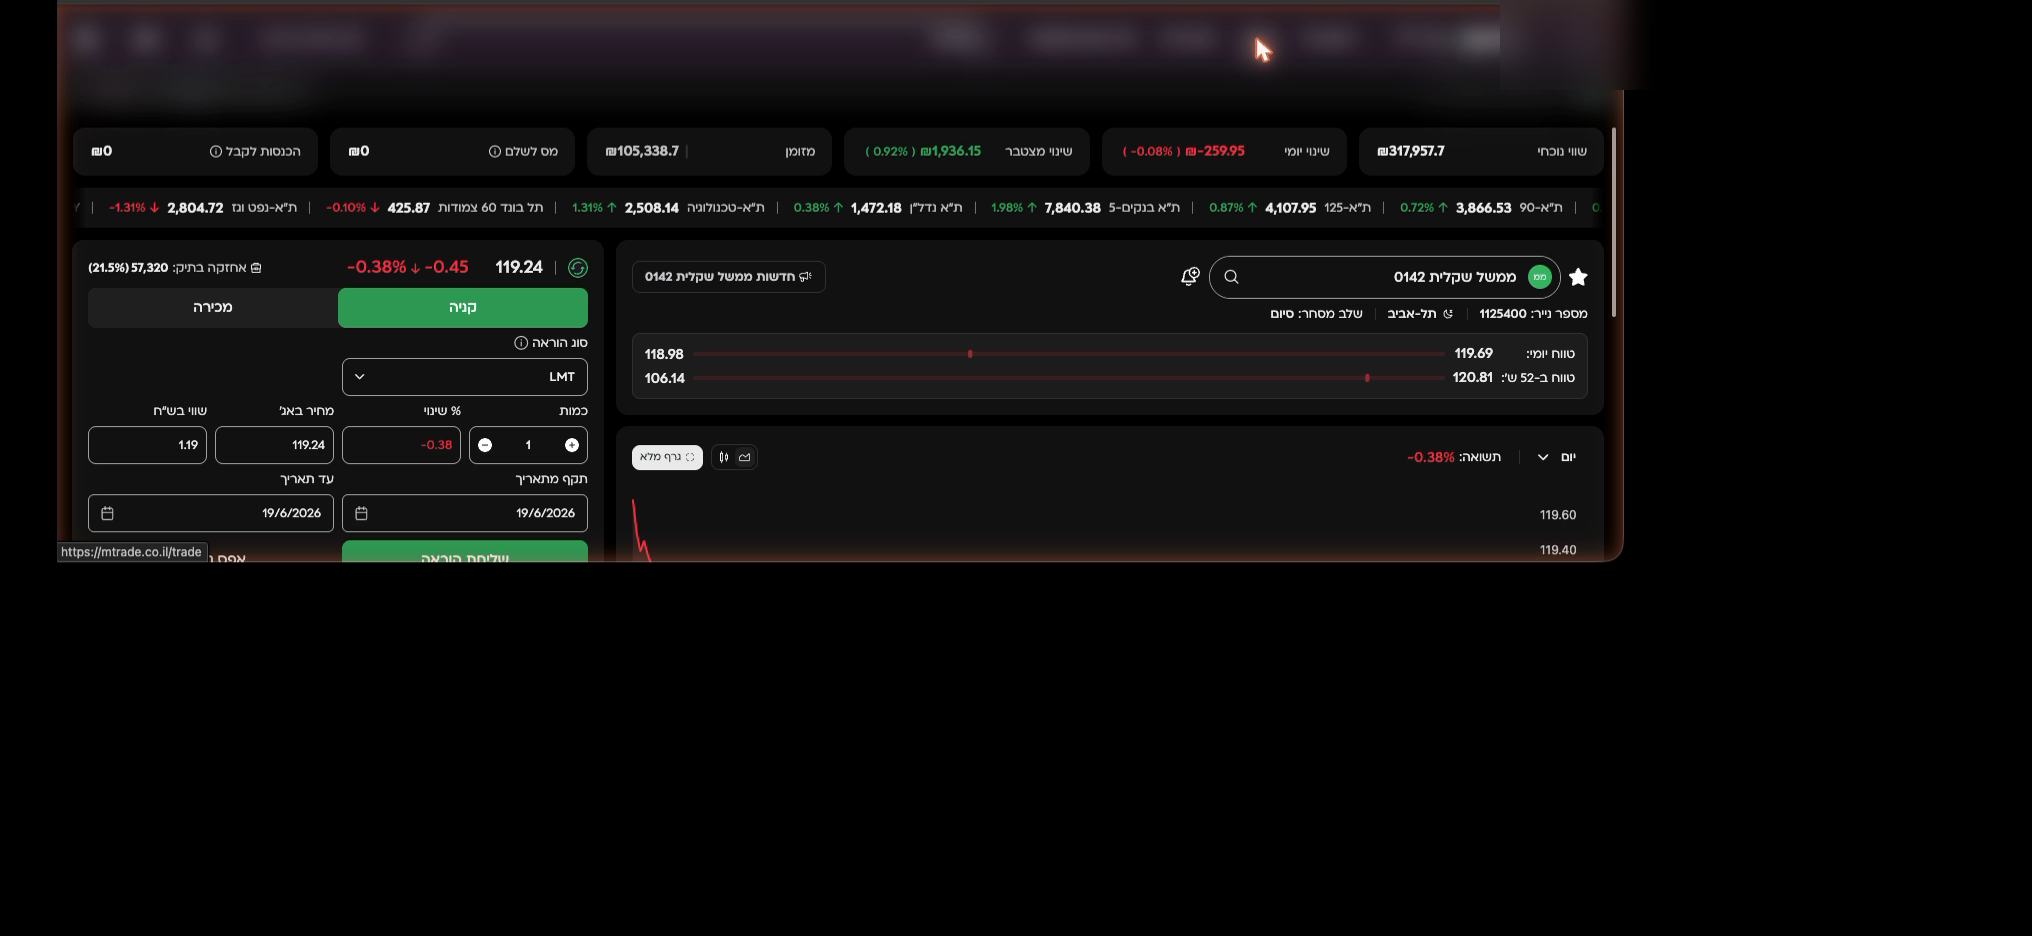Increase quantity with the plus button

(571, 445)
